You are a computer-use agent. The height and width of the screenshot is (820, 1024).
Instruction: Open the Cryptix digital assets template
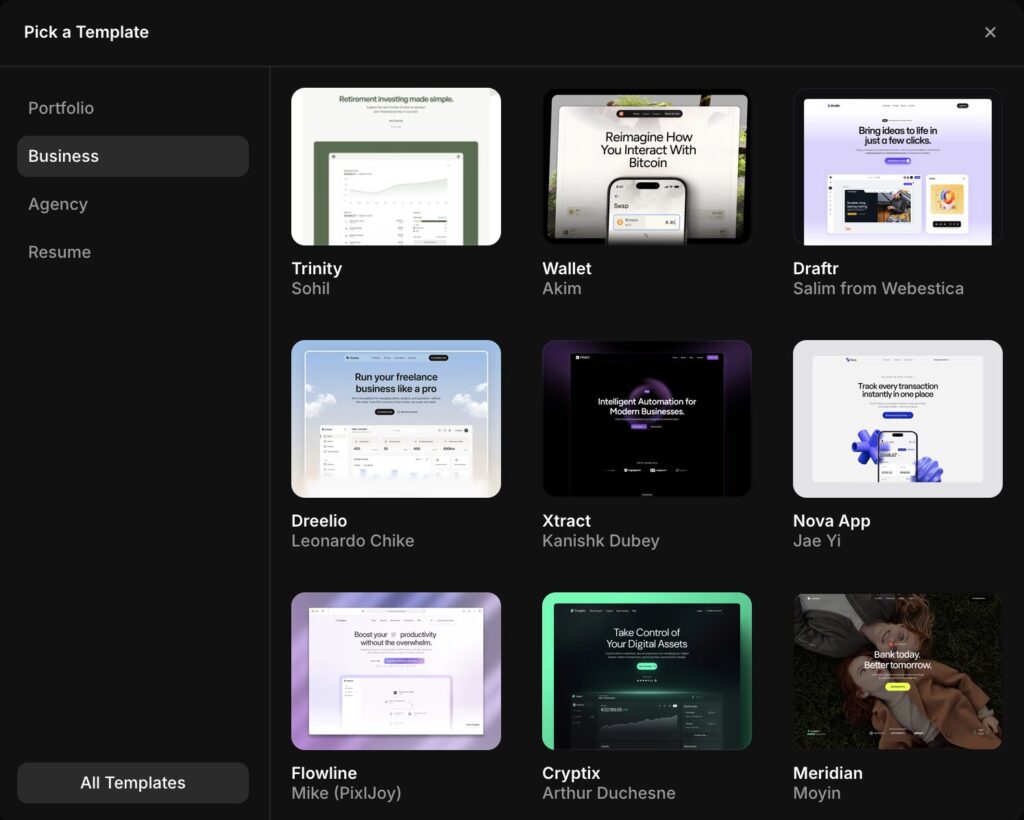click(x=647, y=671)
